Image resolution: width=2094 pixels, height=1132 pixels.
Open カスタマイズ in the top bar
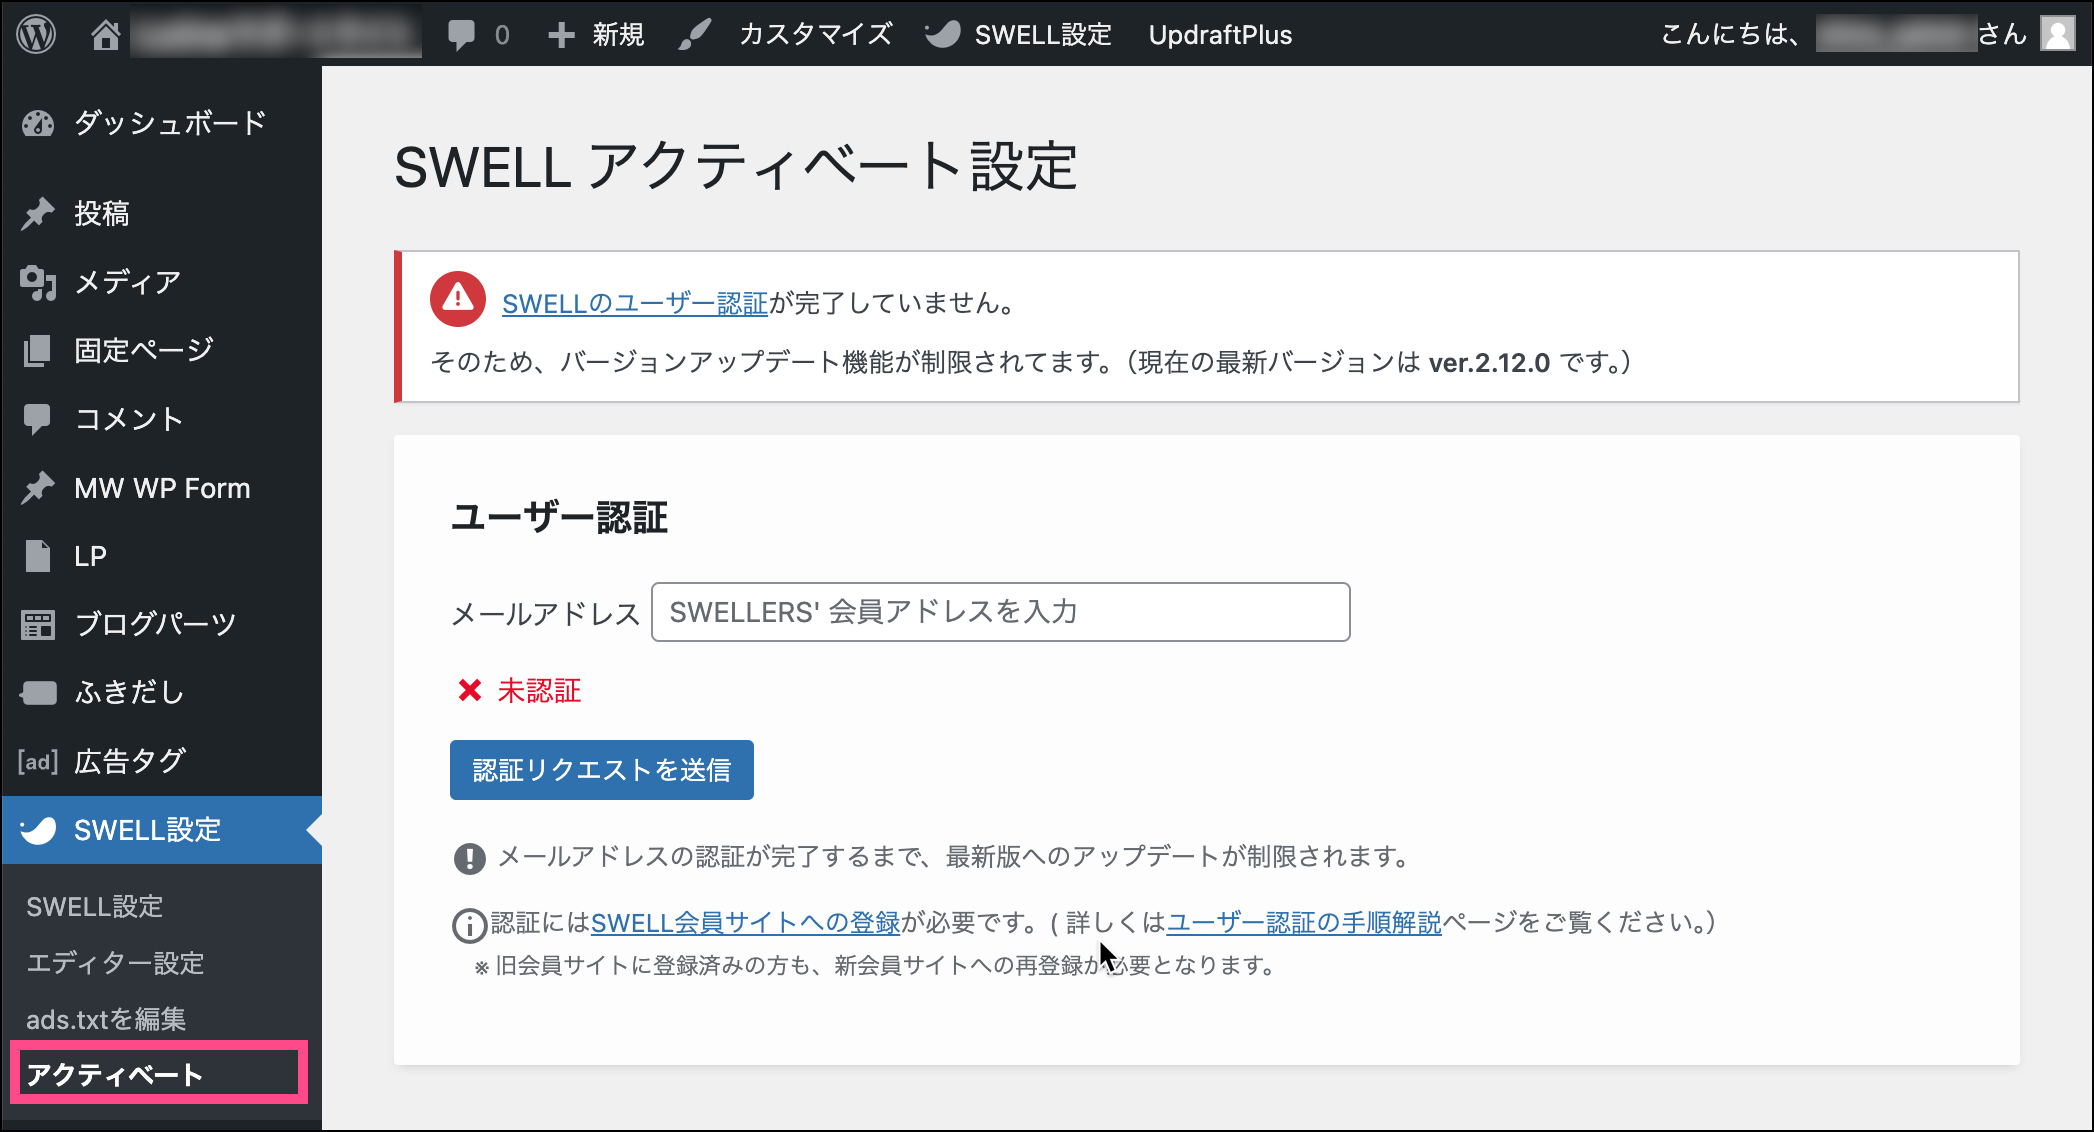[815, 35]
